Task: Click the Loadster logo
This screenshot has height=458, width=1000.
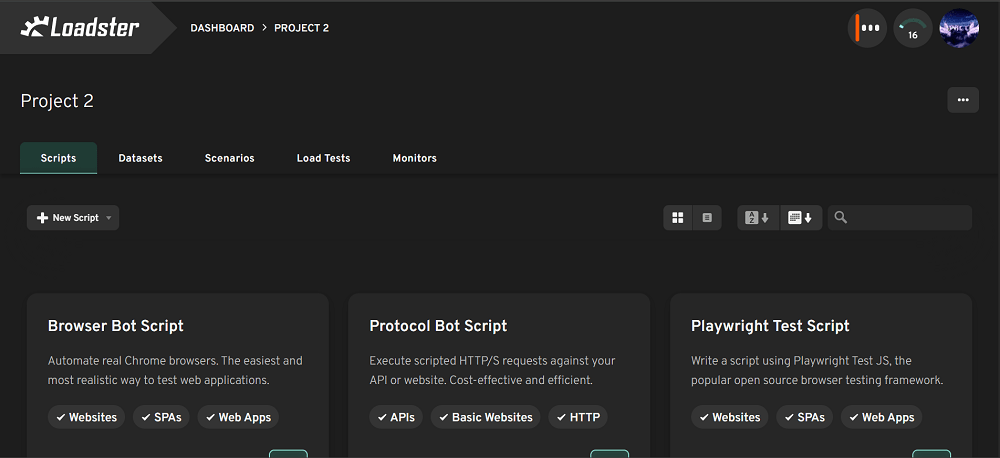Action: click(80, 28)
